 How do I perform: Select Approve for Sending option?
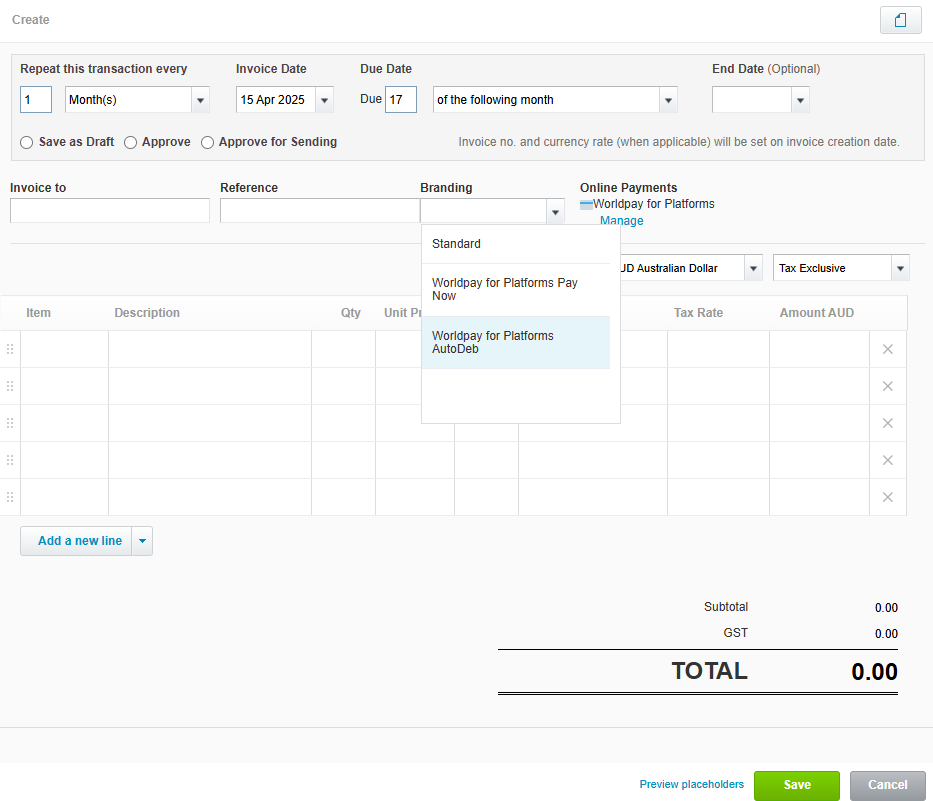click(208, 142)
